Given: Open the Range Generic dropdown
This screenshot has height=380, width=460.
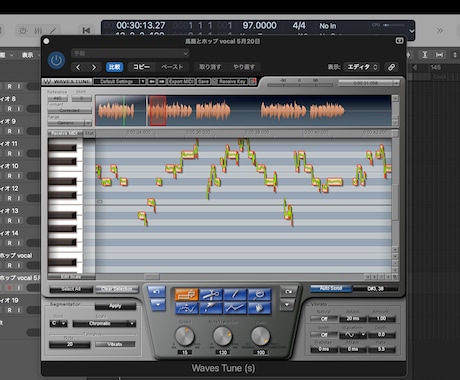Looking at the screenshot, I should (x=69, y=123).
